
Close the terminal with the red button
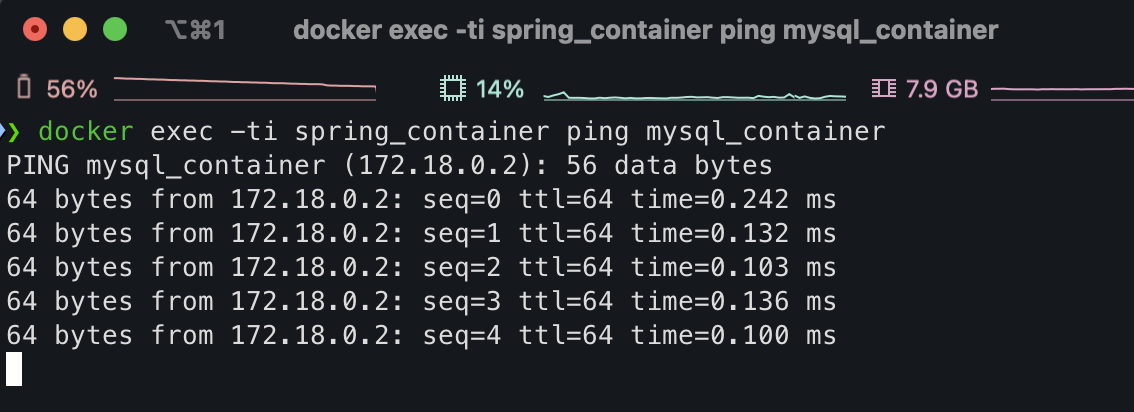pyautogui.click(x=35, y=30)
